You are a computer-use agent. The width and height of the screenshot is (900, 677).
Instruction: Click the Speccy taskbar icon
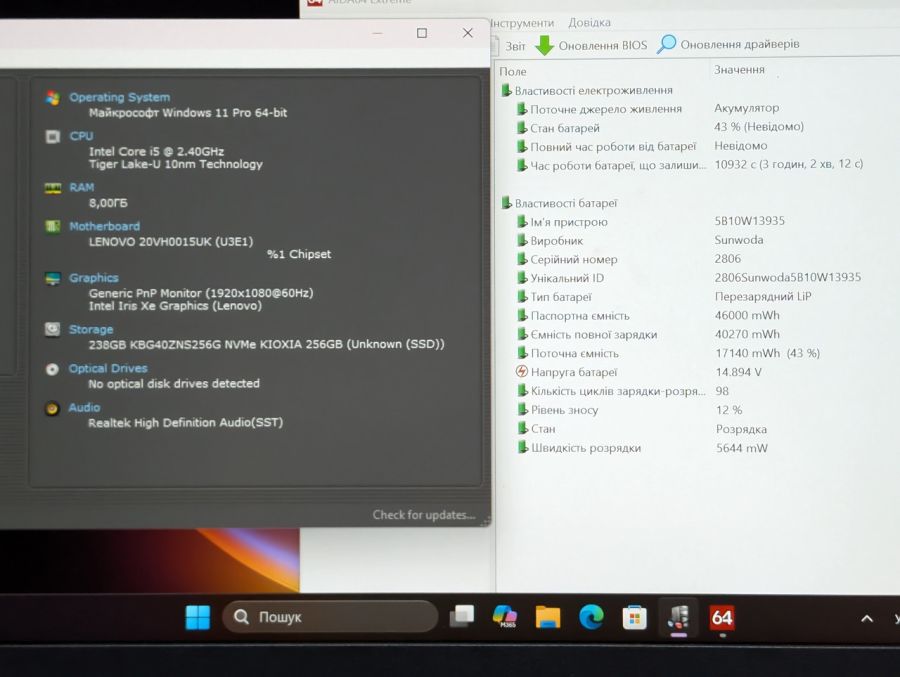click(678, 618)
